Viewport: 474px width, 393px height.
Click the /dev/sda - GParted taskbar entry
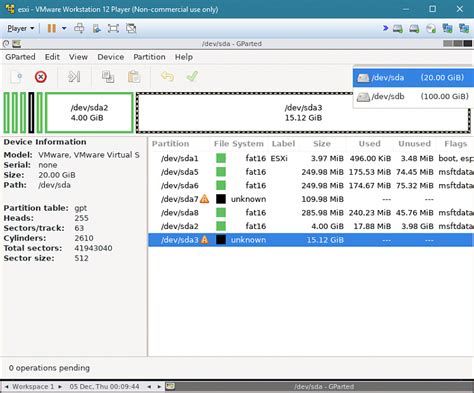(323, 387)
